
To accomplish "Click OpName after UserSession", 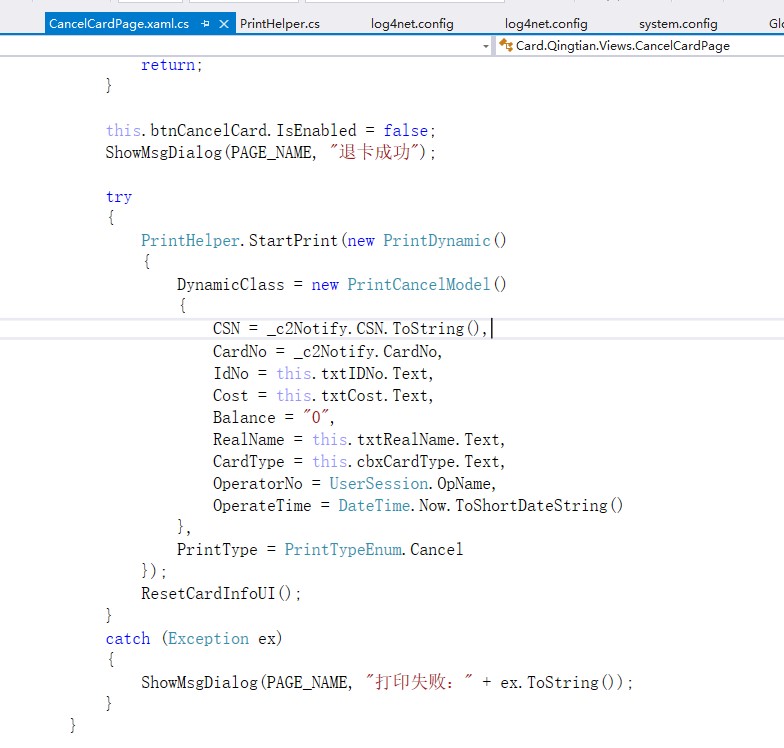I will (464, 484).
